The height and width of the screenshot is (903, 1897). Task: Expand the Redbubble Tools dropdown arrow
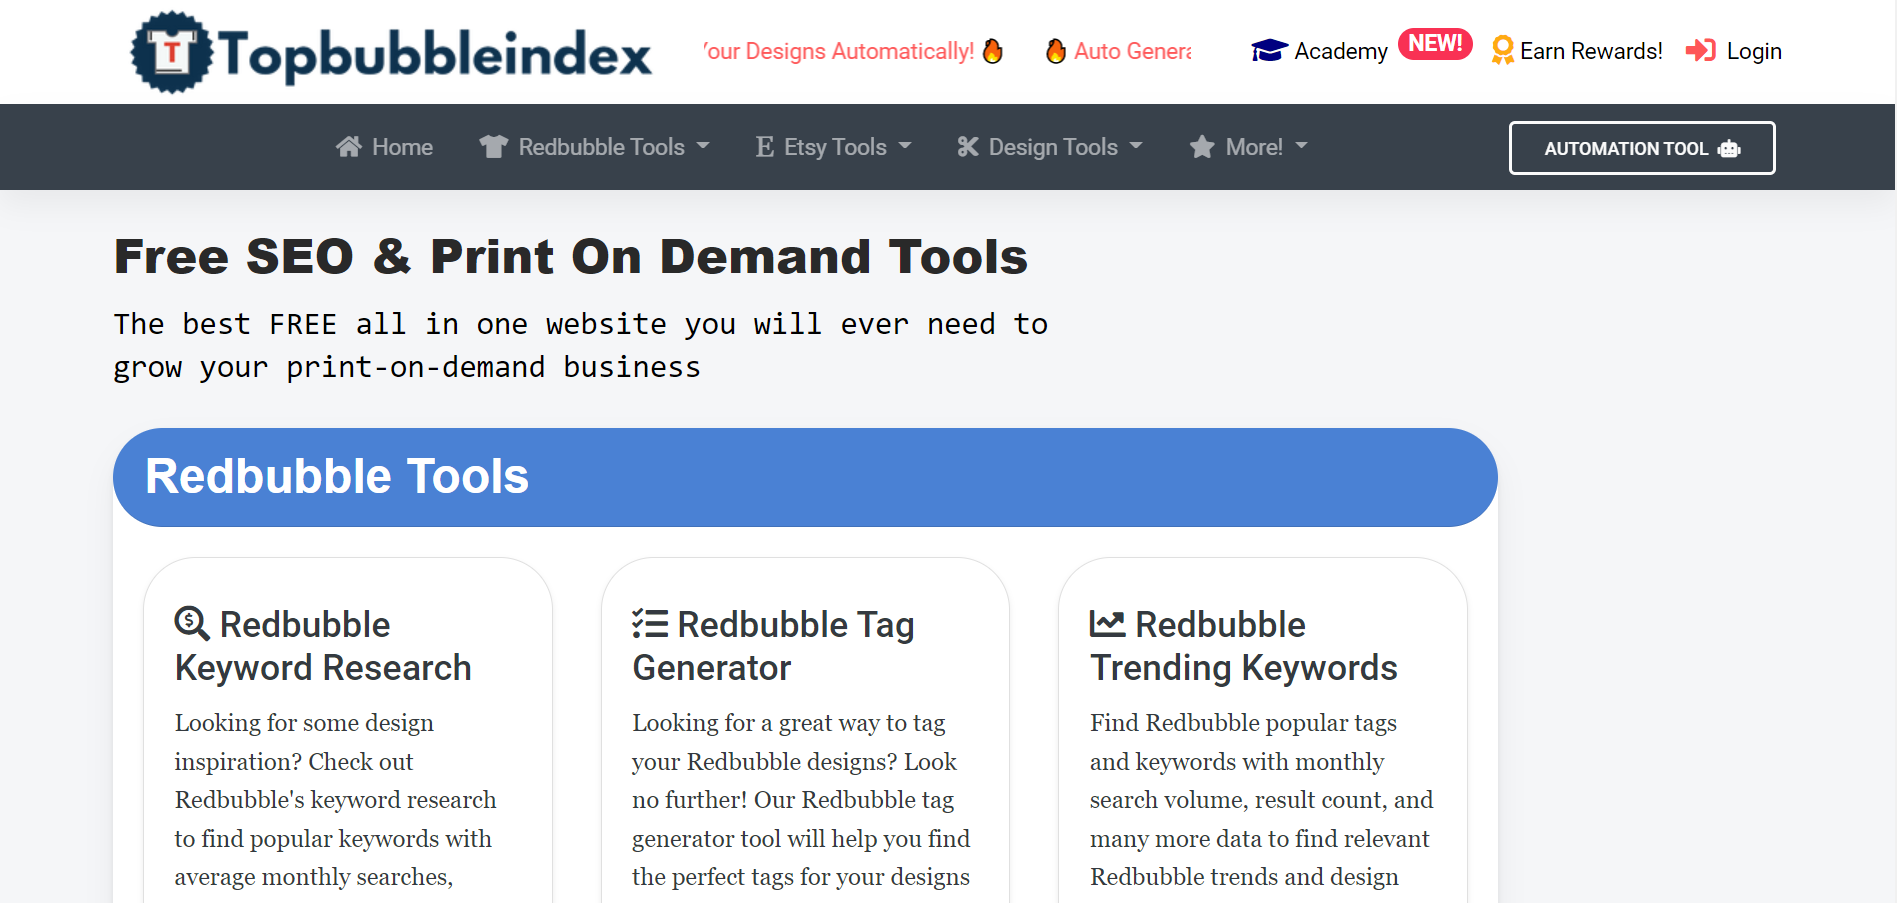click(703, 146)
